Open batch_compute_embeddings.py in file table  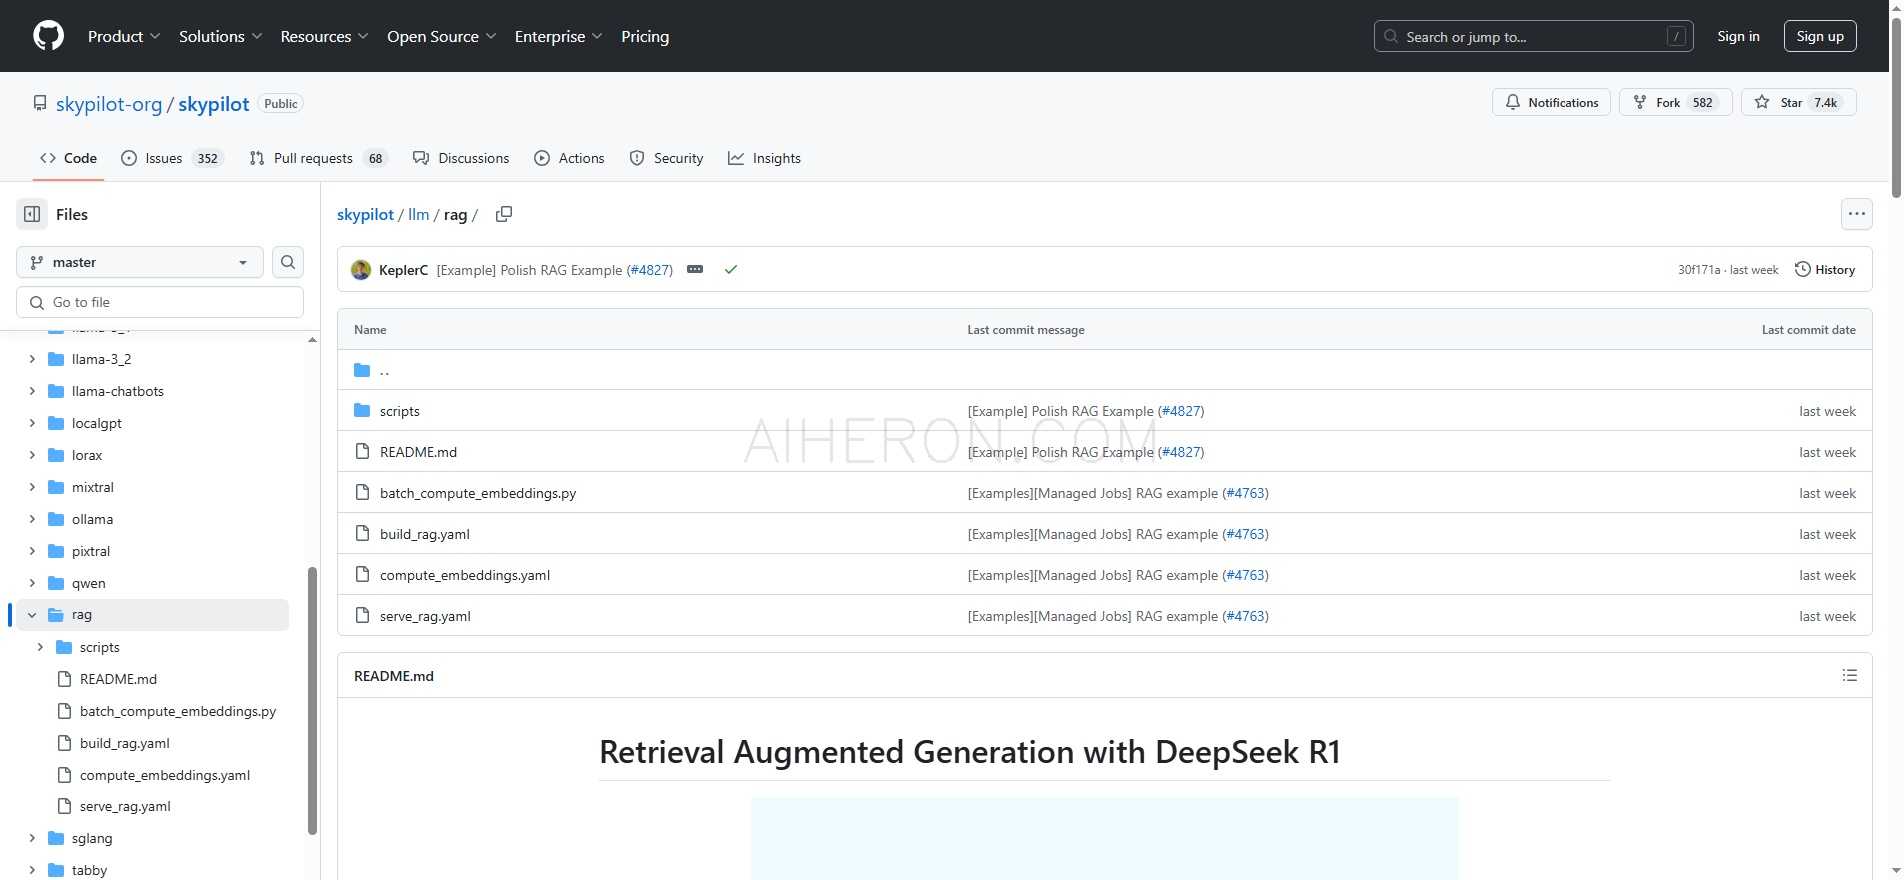coord(478,493)
